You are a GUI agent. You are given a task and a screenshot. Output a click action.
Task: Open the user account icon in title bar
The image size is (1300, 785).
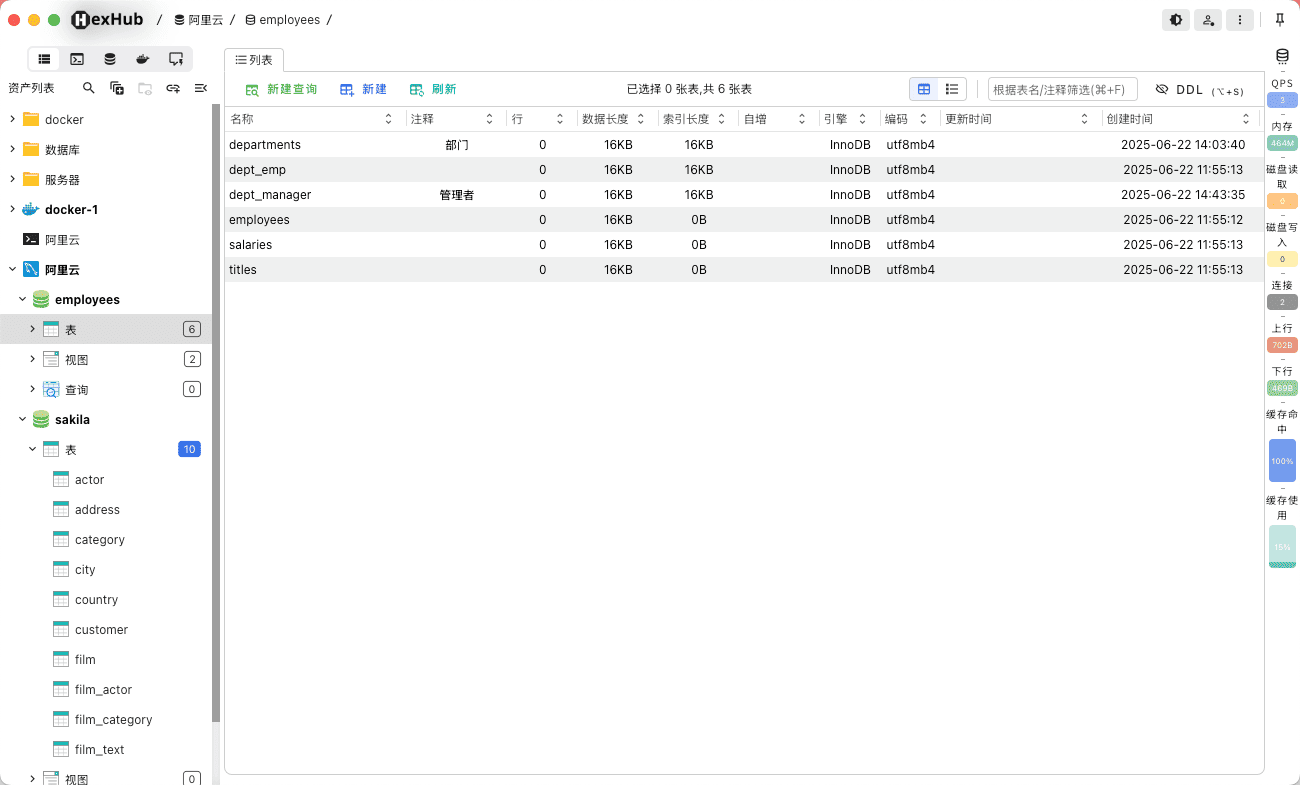(x=1208, y=20)
